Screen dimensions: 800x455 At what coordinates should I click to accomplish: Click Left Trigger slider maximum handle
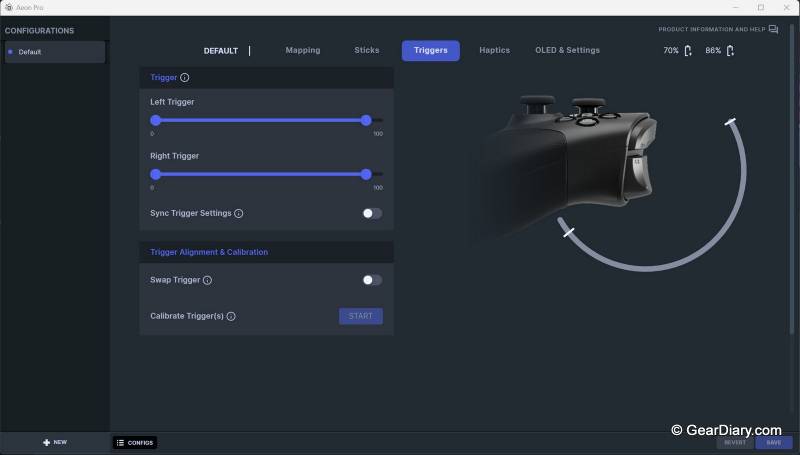click(x=366, y=120)
